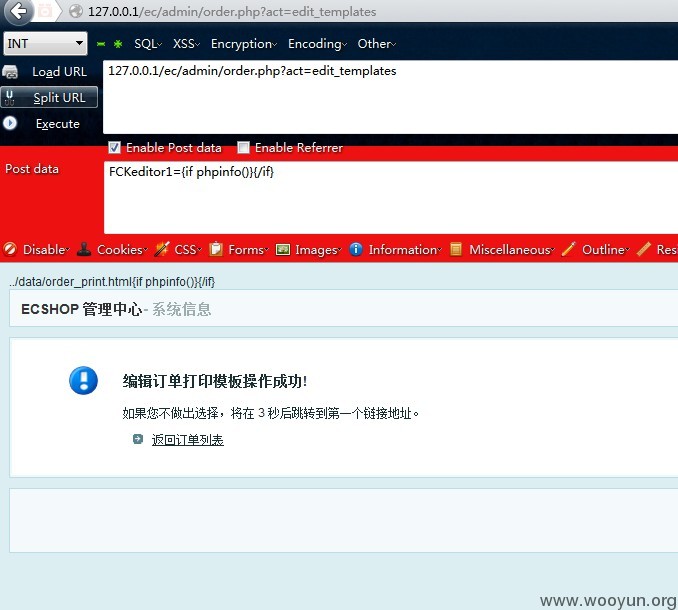
Task: Open the Other dropdown menu
Action: click(377, 44)
